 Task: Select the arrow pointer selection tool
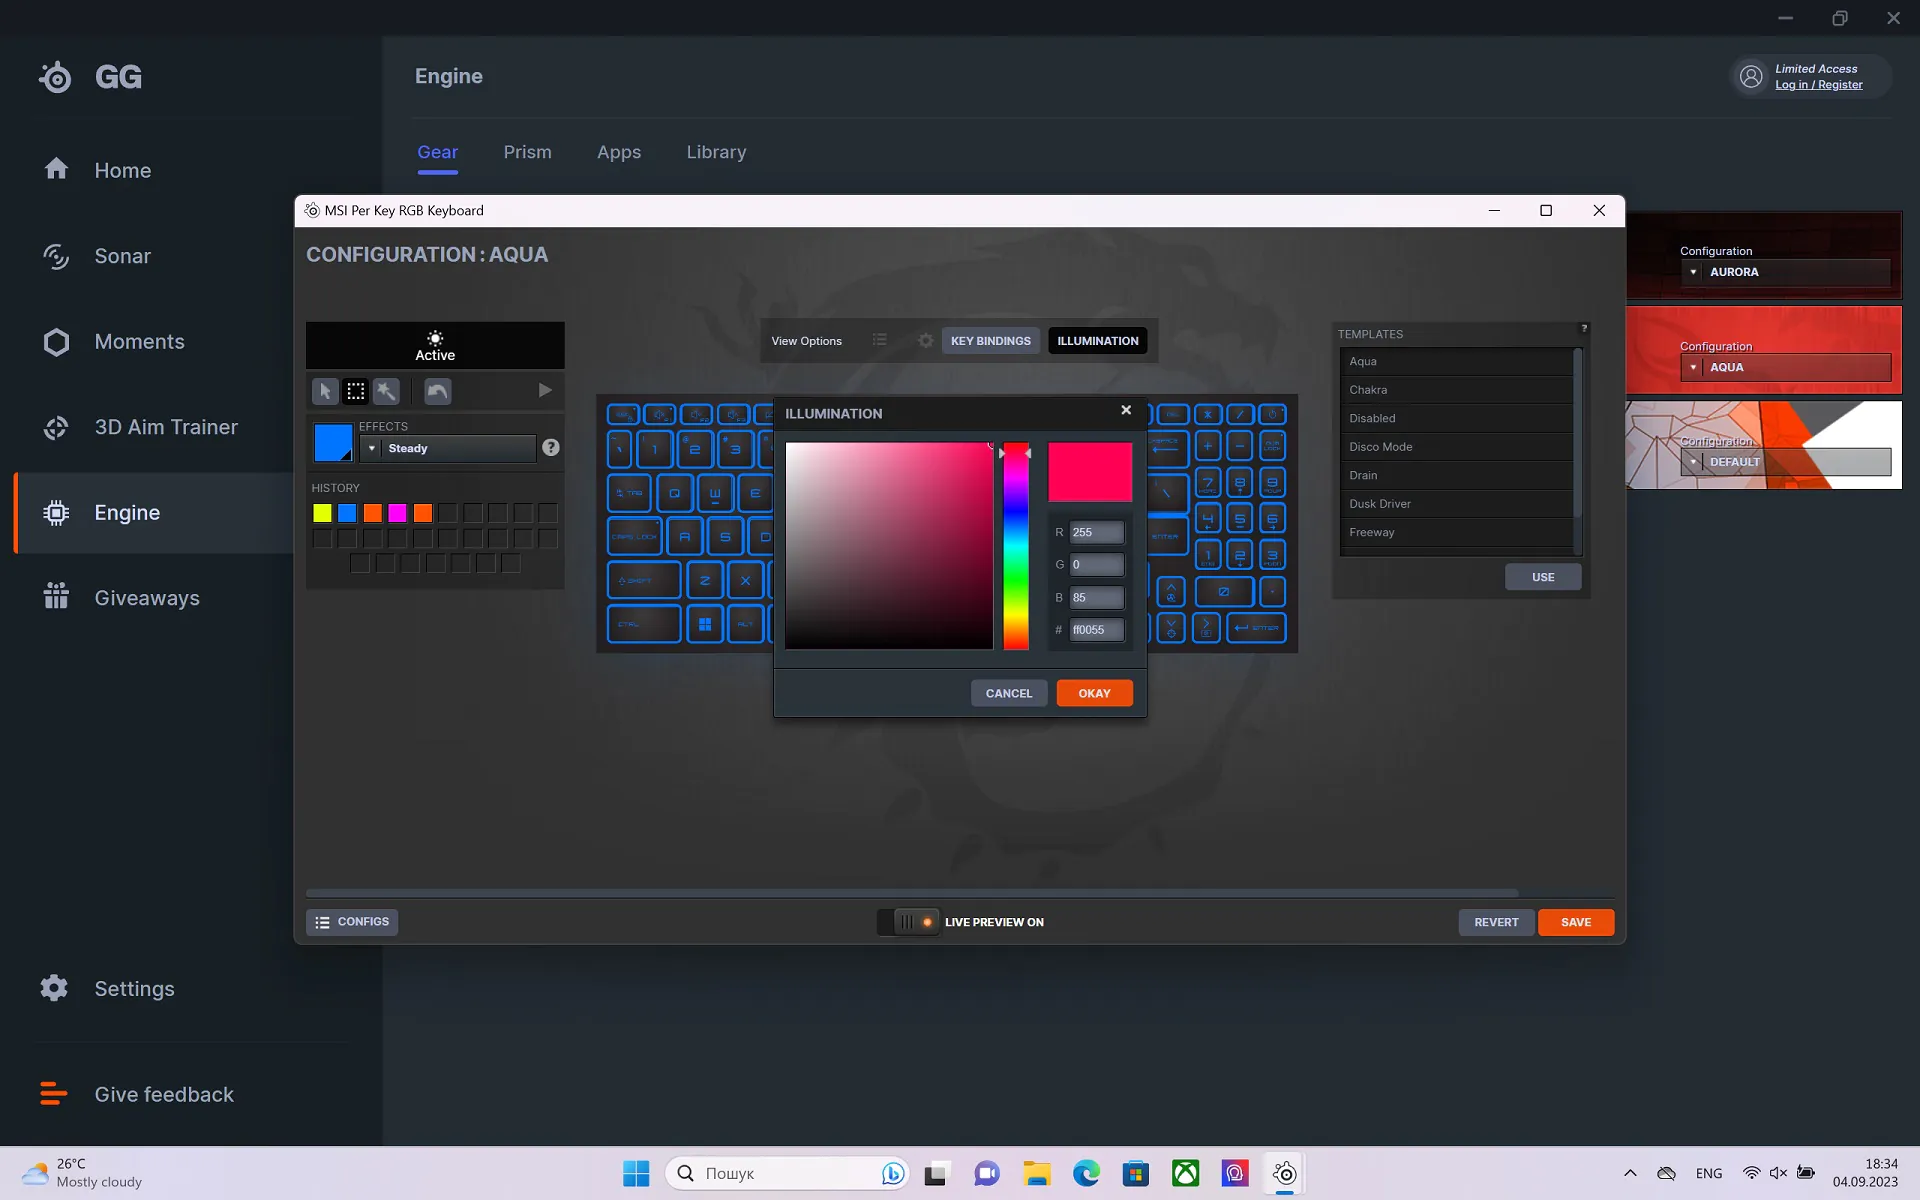coord(325,391)
